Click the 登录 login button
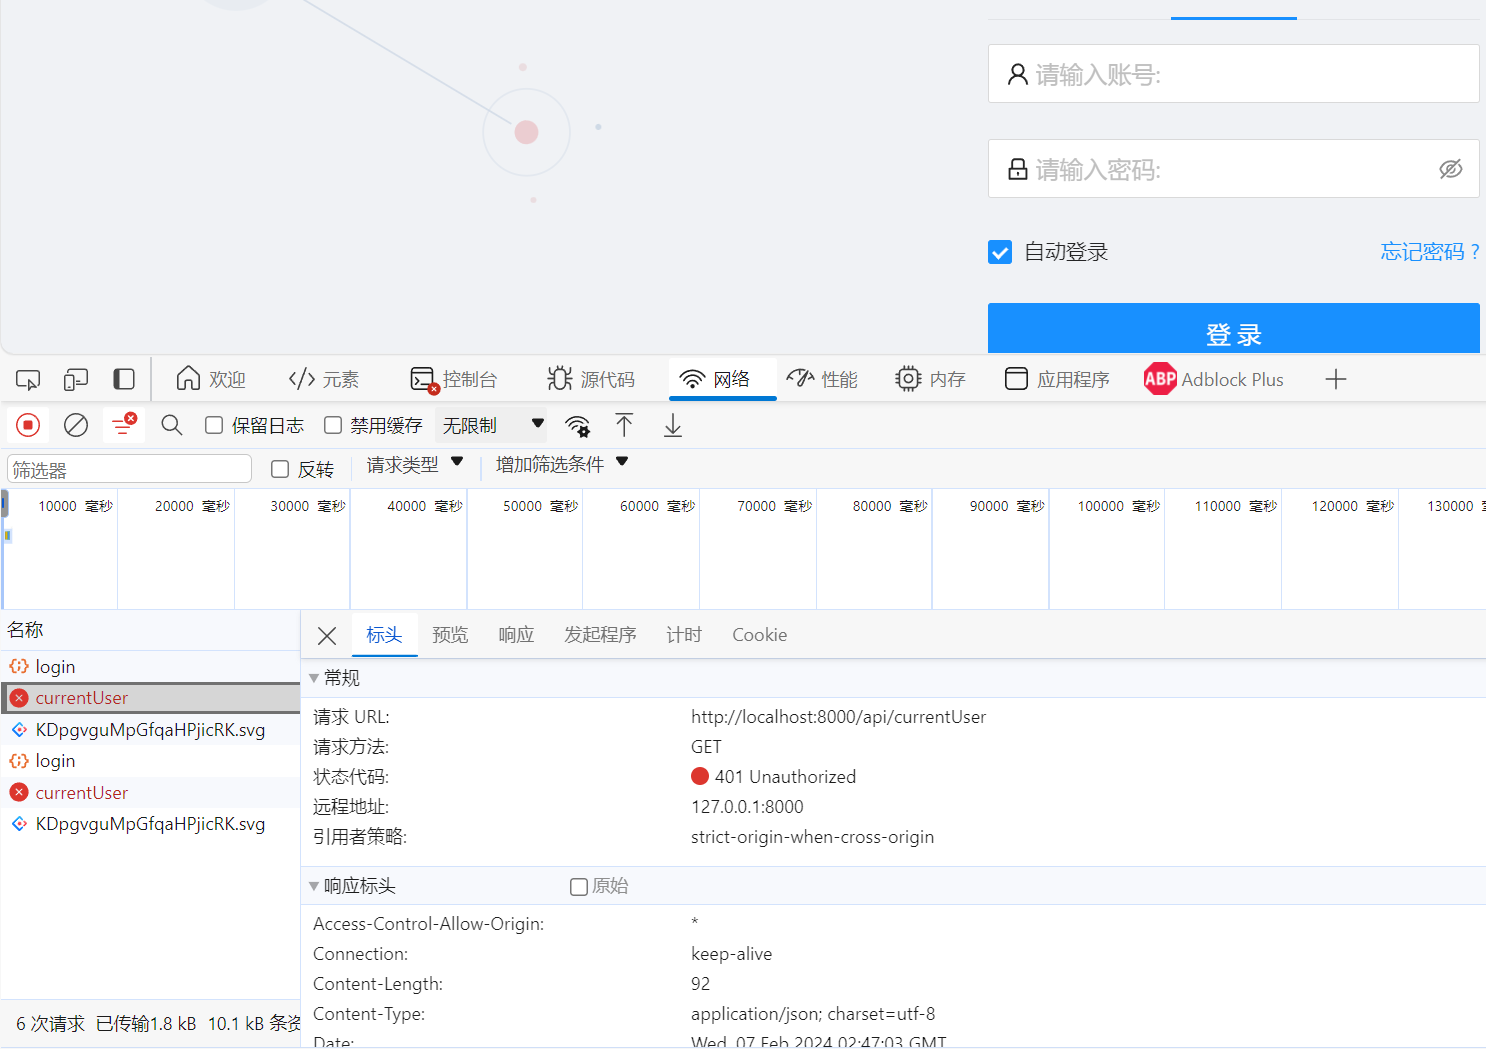The height and width of the screenshot is (1049, 1486). 1233,331
